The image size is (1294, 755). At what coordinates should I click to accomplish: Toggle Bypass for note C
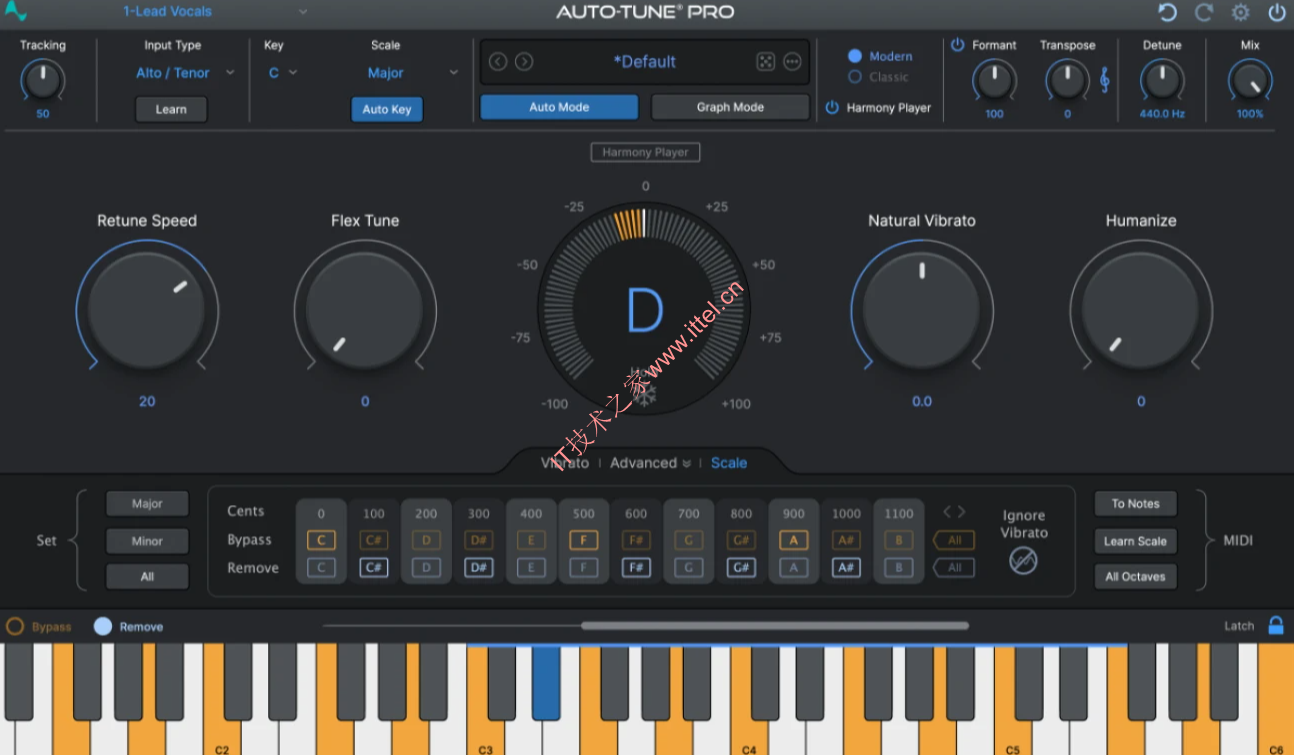pyautogui.click(x=321, y=540)
